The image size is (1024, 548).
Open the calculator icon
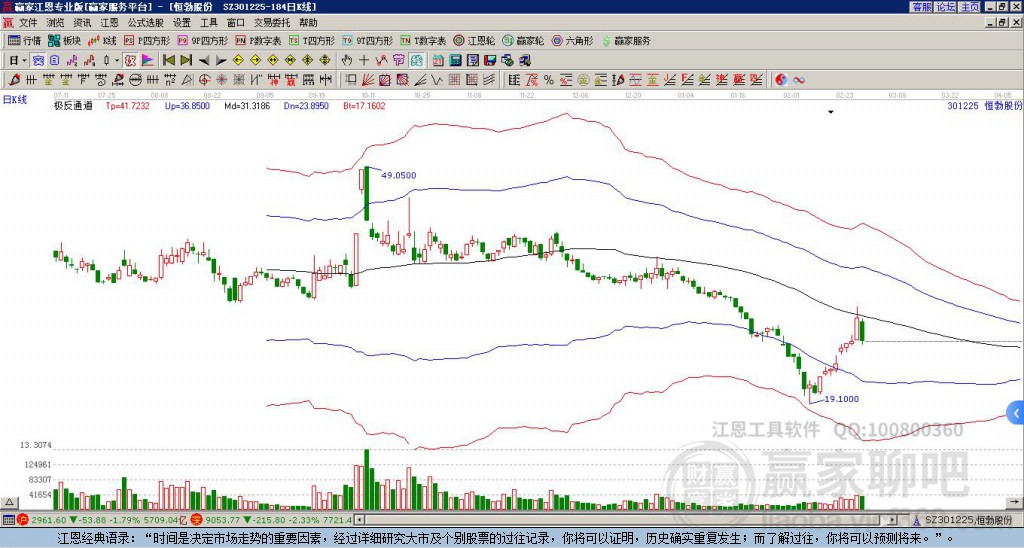[455, 61]
